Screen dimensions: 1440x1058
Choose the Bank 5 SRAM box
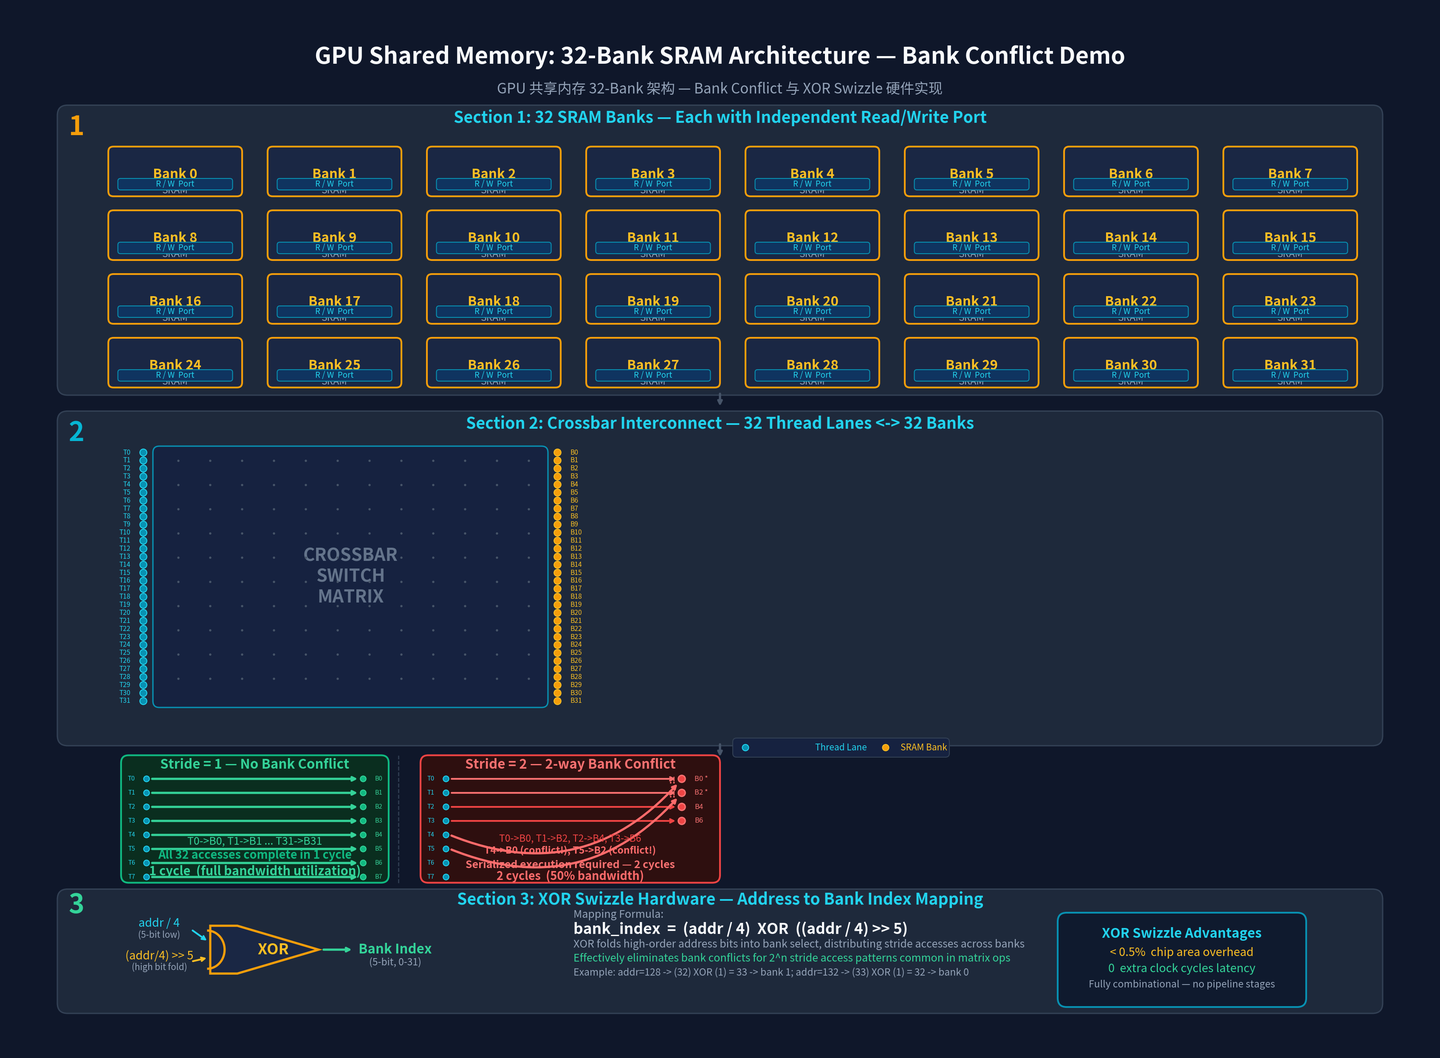pos(971,172)
